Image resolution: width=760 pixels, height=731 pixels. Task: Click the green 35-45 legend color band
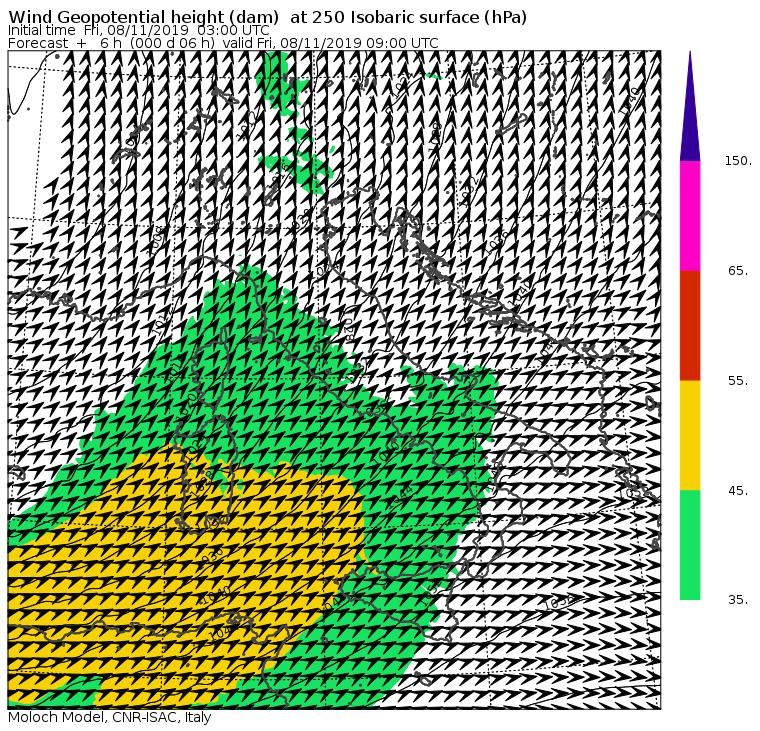tap(690, 545)
